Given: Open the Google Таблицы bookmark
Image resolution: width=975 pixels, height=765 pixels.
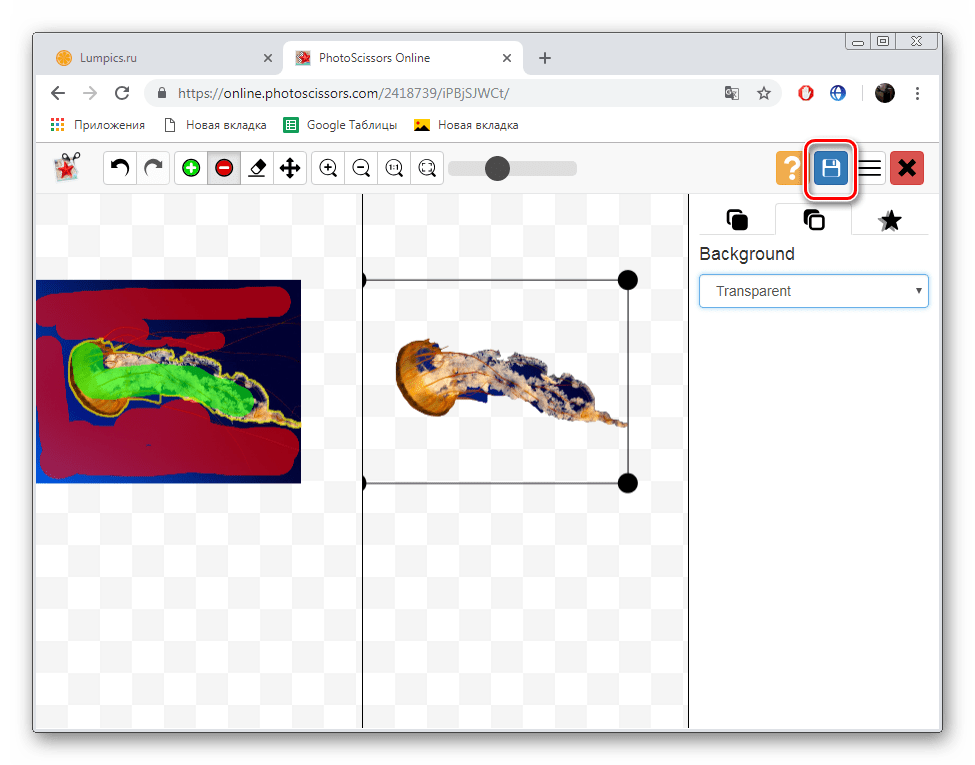Looking at the screenshot, I should click(x=340, y=125).
